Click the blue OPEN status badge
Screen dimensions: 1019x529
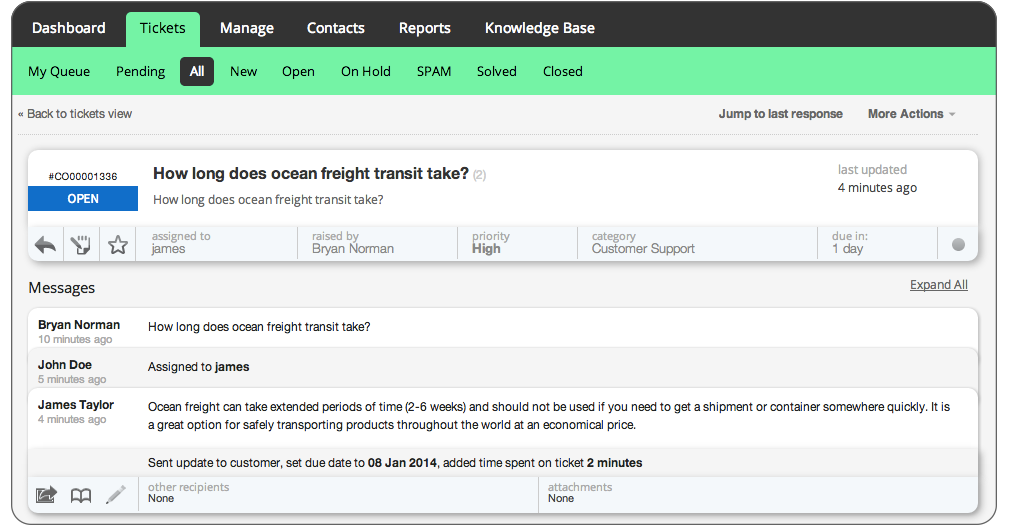[x=83, y=199]
